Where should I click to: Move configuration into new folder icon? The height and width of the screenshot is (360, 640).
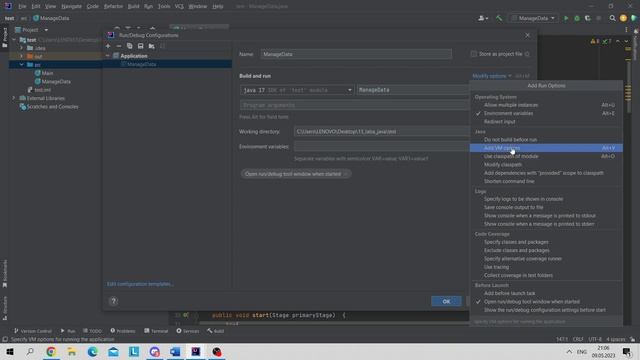coord(151,46)
